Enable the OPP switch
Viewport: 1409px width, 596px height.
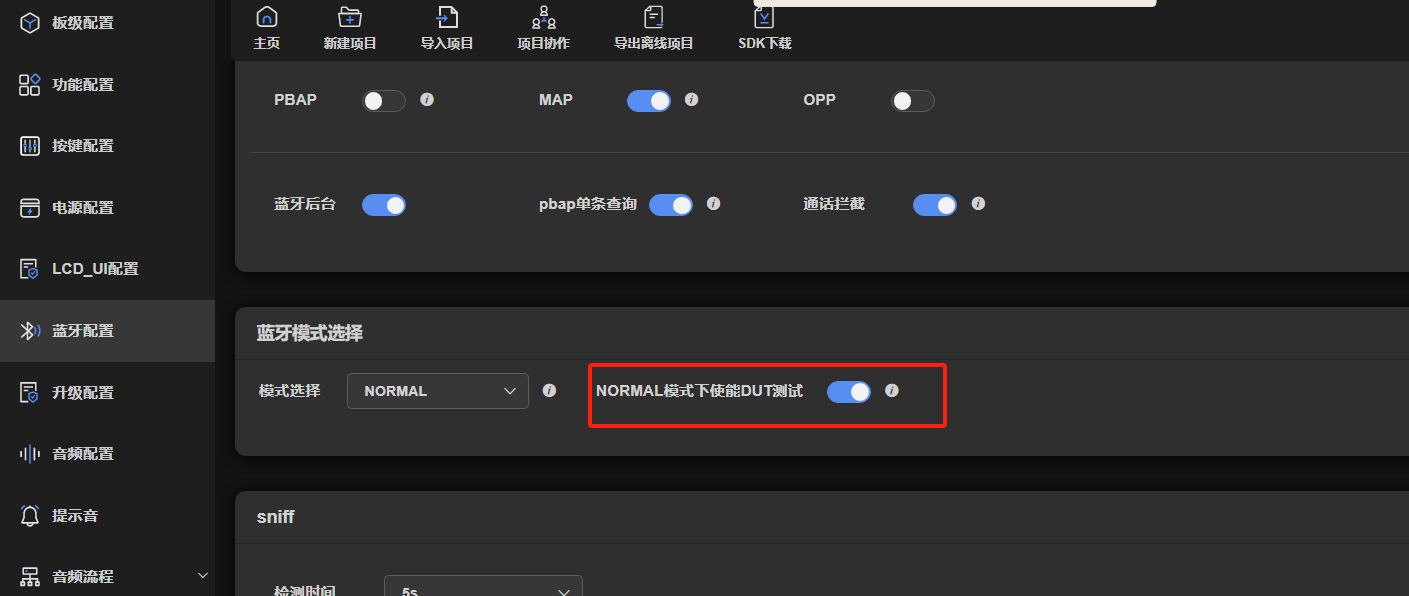(x=912, y=101)
